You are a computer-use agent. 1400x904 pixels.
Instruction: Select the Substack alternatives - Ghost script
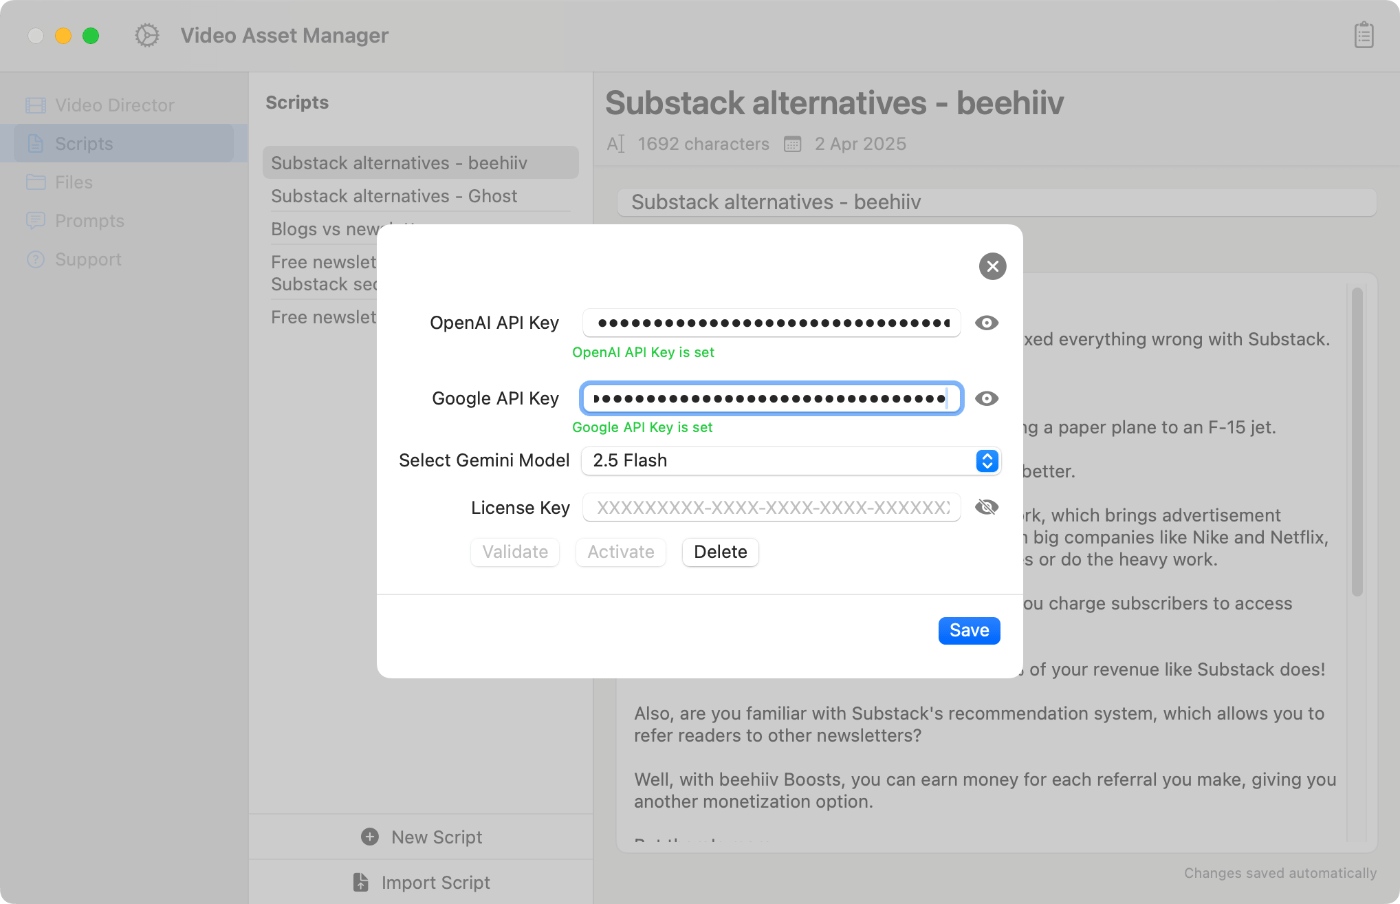(394, 195)
